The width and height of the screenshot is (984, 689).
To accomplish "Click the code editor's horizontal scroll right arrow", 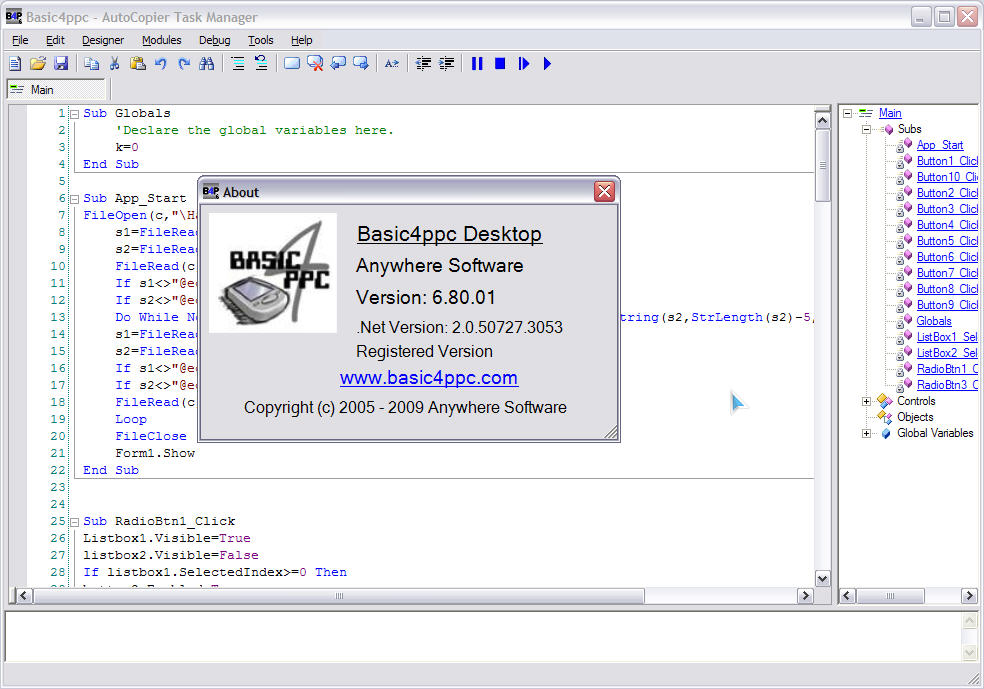I will click(805, 596).
